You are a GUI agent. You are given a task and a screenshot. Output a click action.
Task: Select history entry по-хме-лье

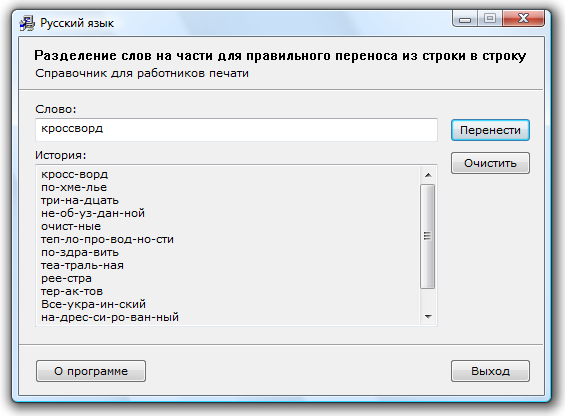(74, 187)
